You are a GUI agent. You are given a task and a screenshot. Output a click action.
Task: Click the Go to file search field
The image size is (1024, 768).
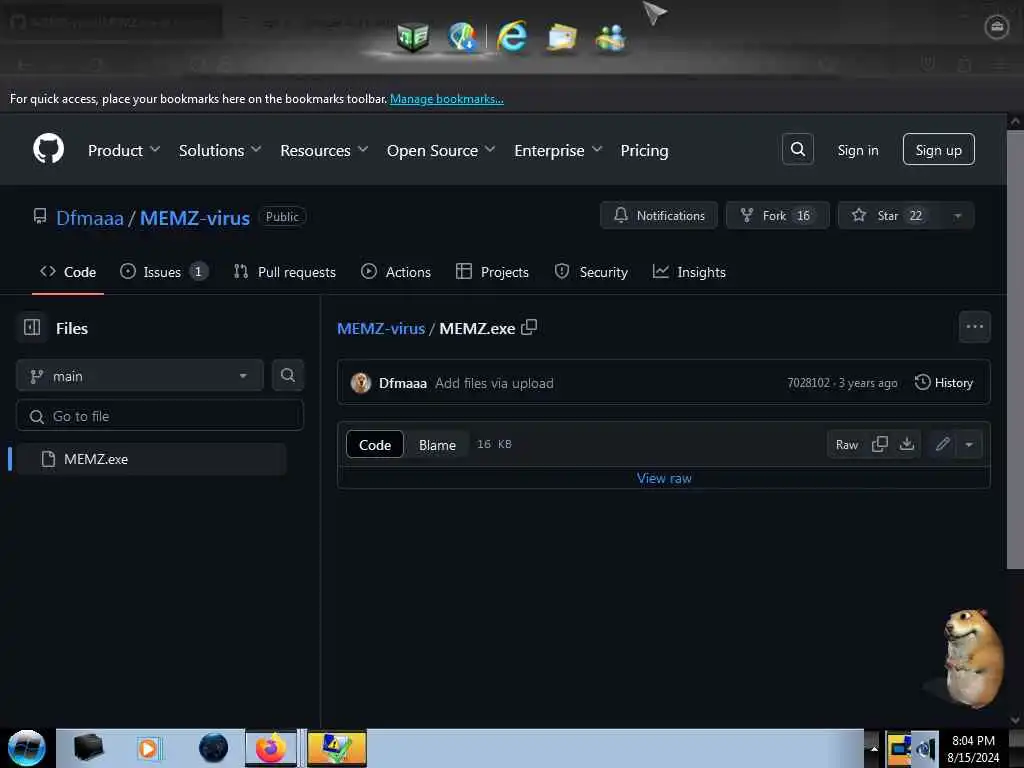tap(160, 416)
